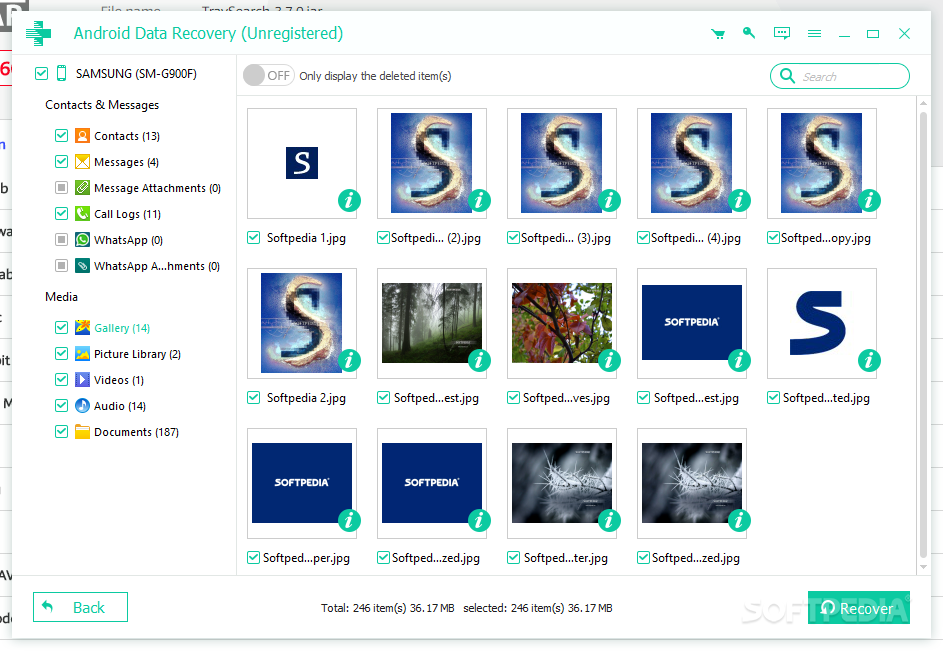Click info icon on Softped...opy.jpg thumbnail

[869, 200]
